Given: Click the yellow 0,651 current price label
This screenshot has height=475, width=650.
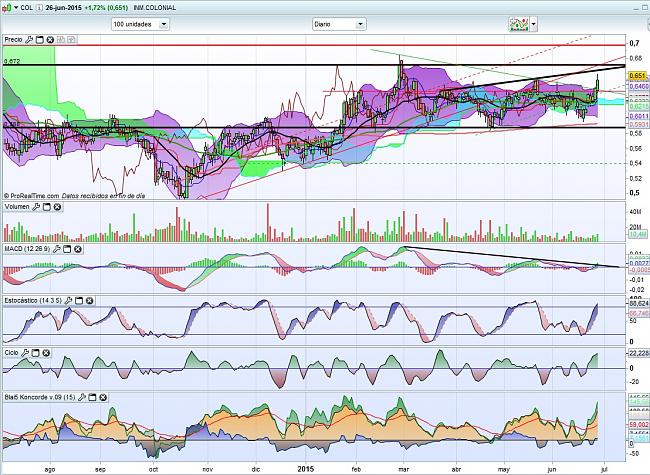Looking at the screenshot, I should [x=638, y=75].
